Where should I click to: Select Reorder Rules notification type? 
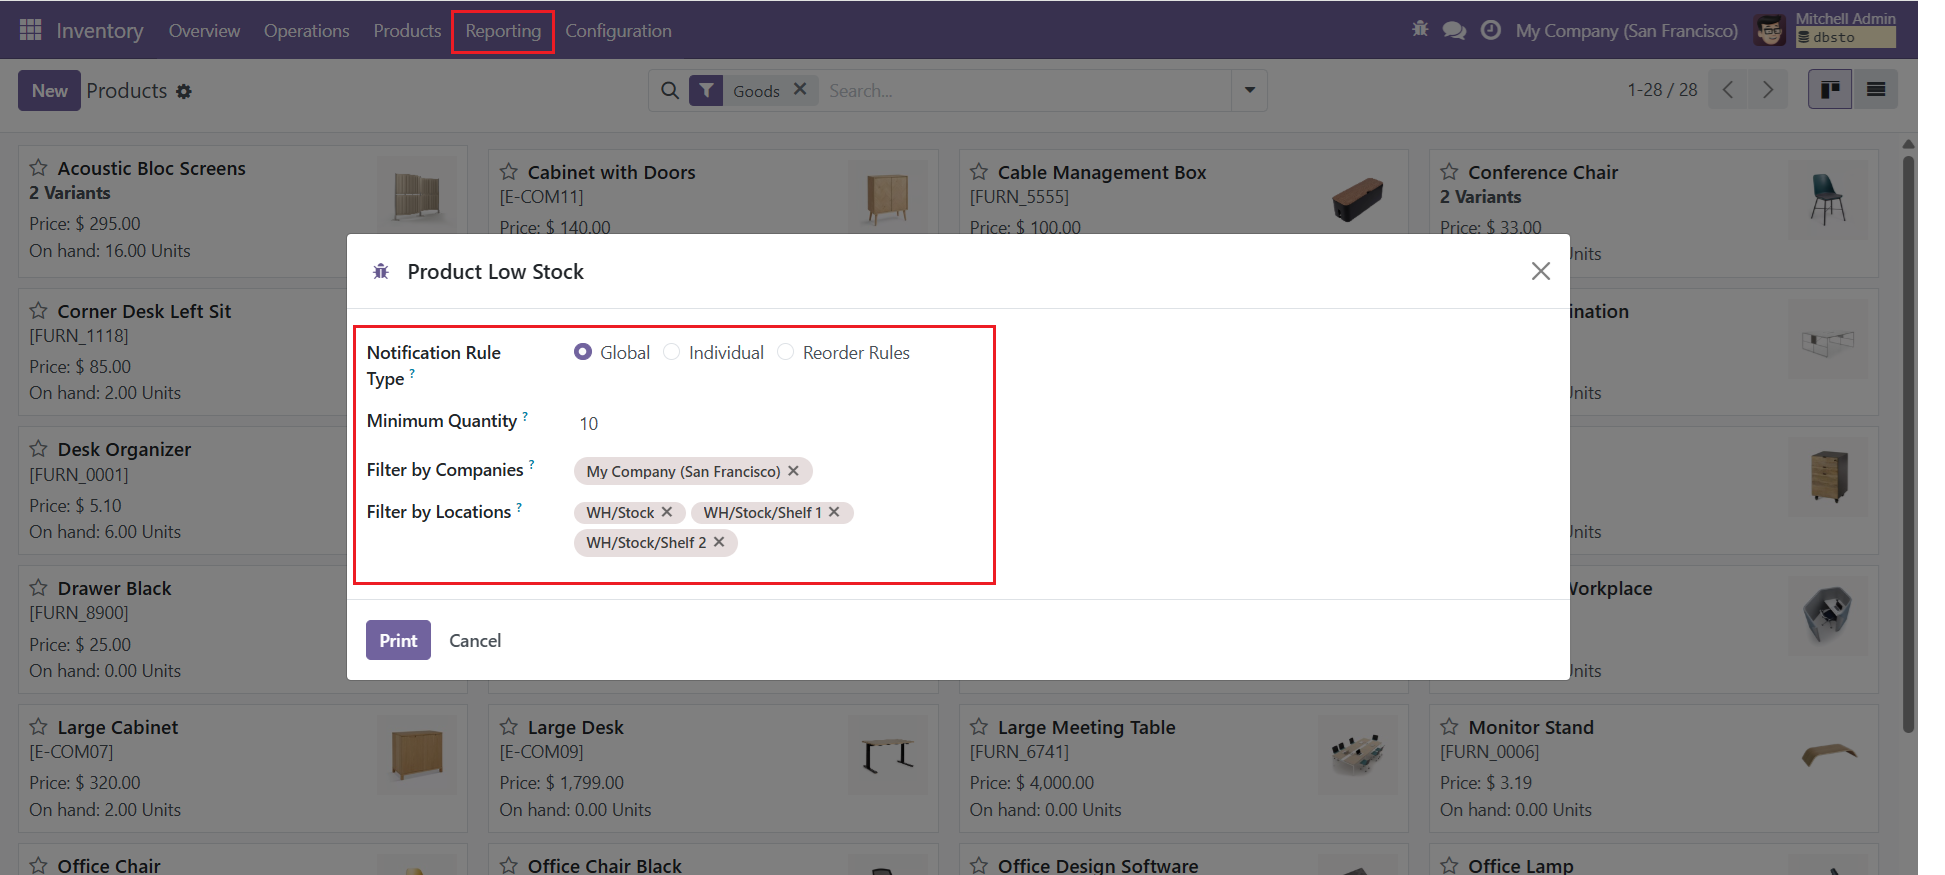[x=786, y=352]
